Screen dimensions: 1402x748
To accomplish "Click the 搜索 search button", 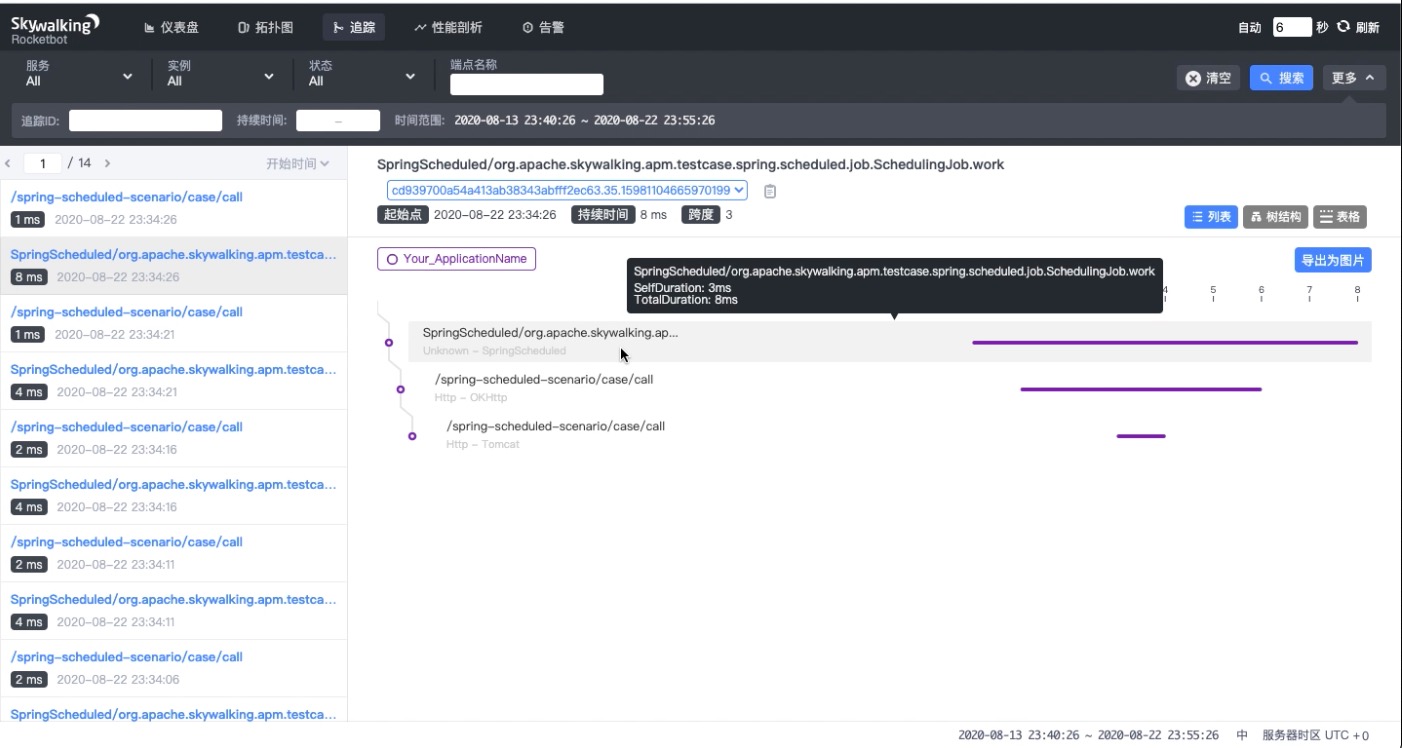I will pos(1282,78).
